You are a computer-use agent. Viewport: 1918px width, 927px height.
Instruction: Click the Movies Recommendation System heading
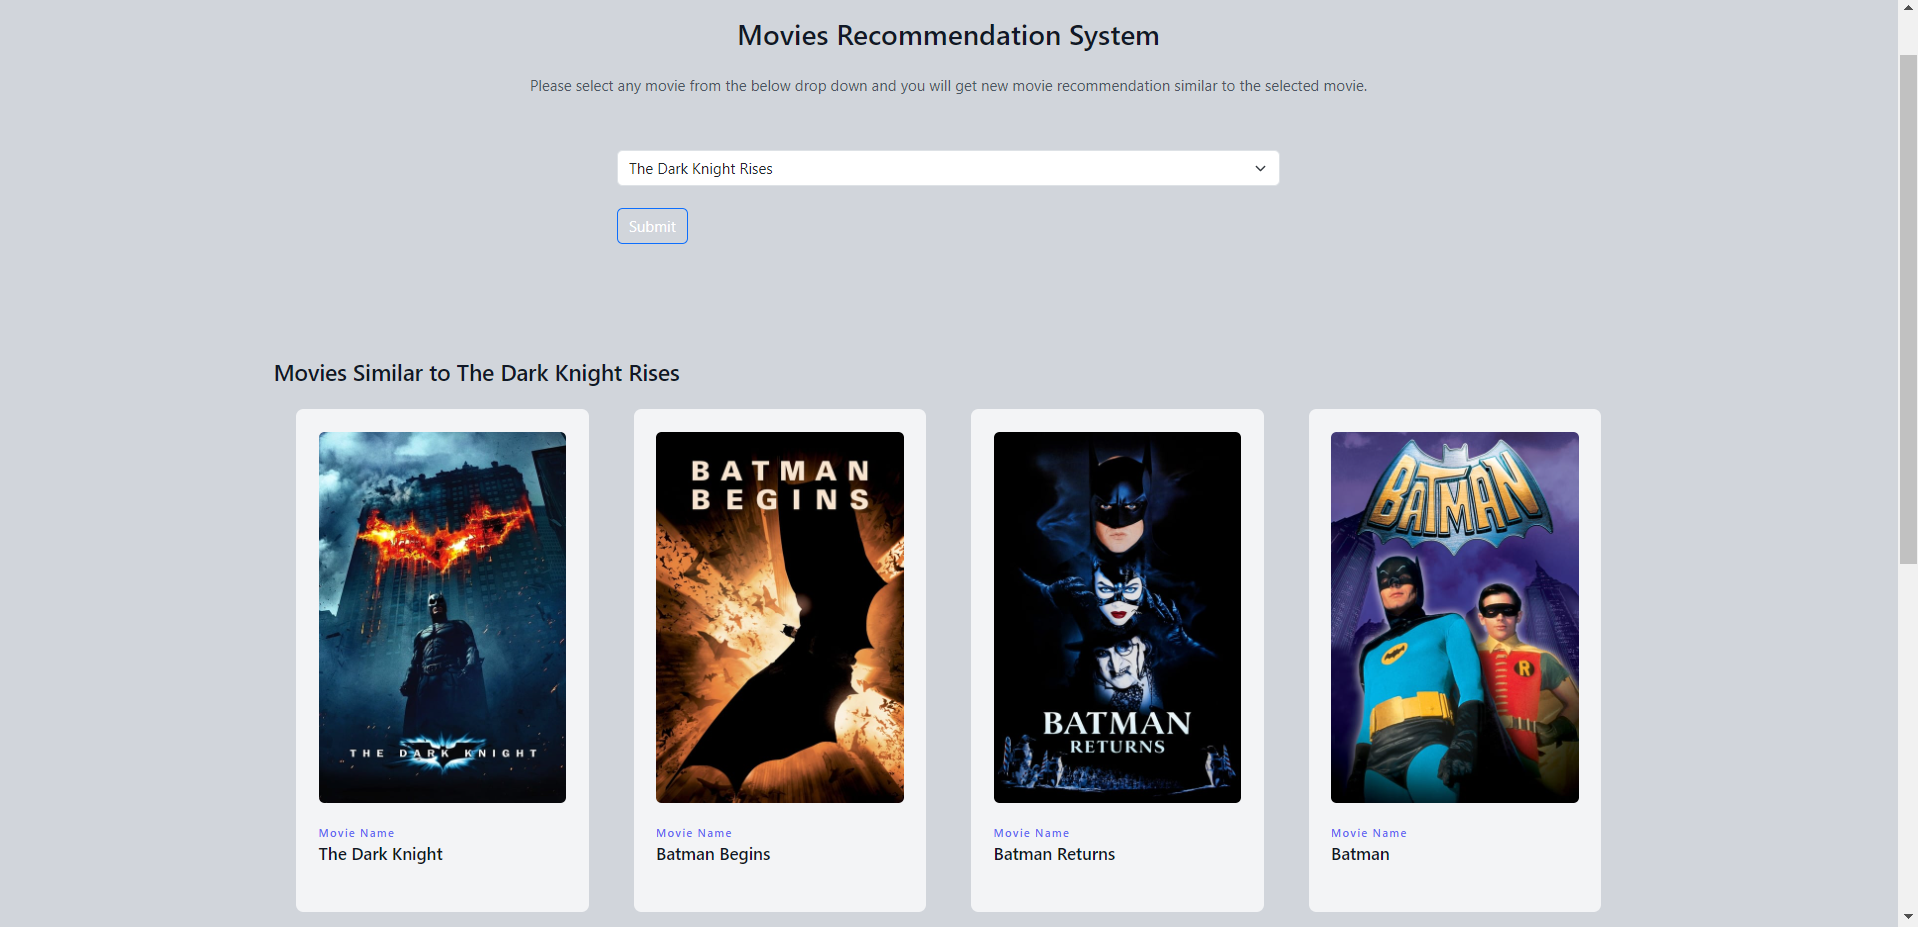[x=948, y=35]
